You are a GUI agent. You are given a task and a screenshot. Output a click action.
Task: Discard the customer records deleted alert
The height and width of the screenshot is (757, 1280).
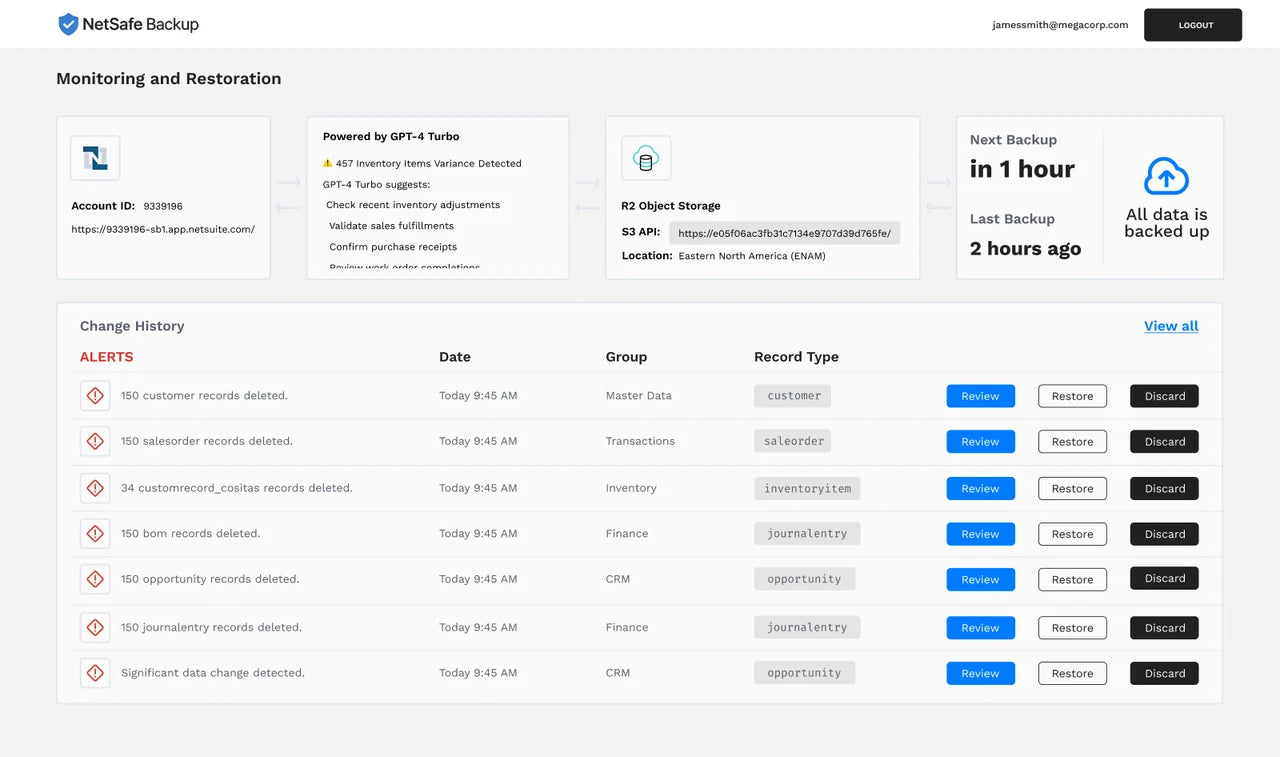[1164, 396]
